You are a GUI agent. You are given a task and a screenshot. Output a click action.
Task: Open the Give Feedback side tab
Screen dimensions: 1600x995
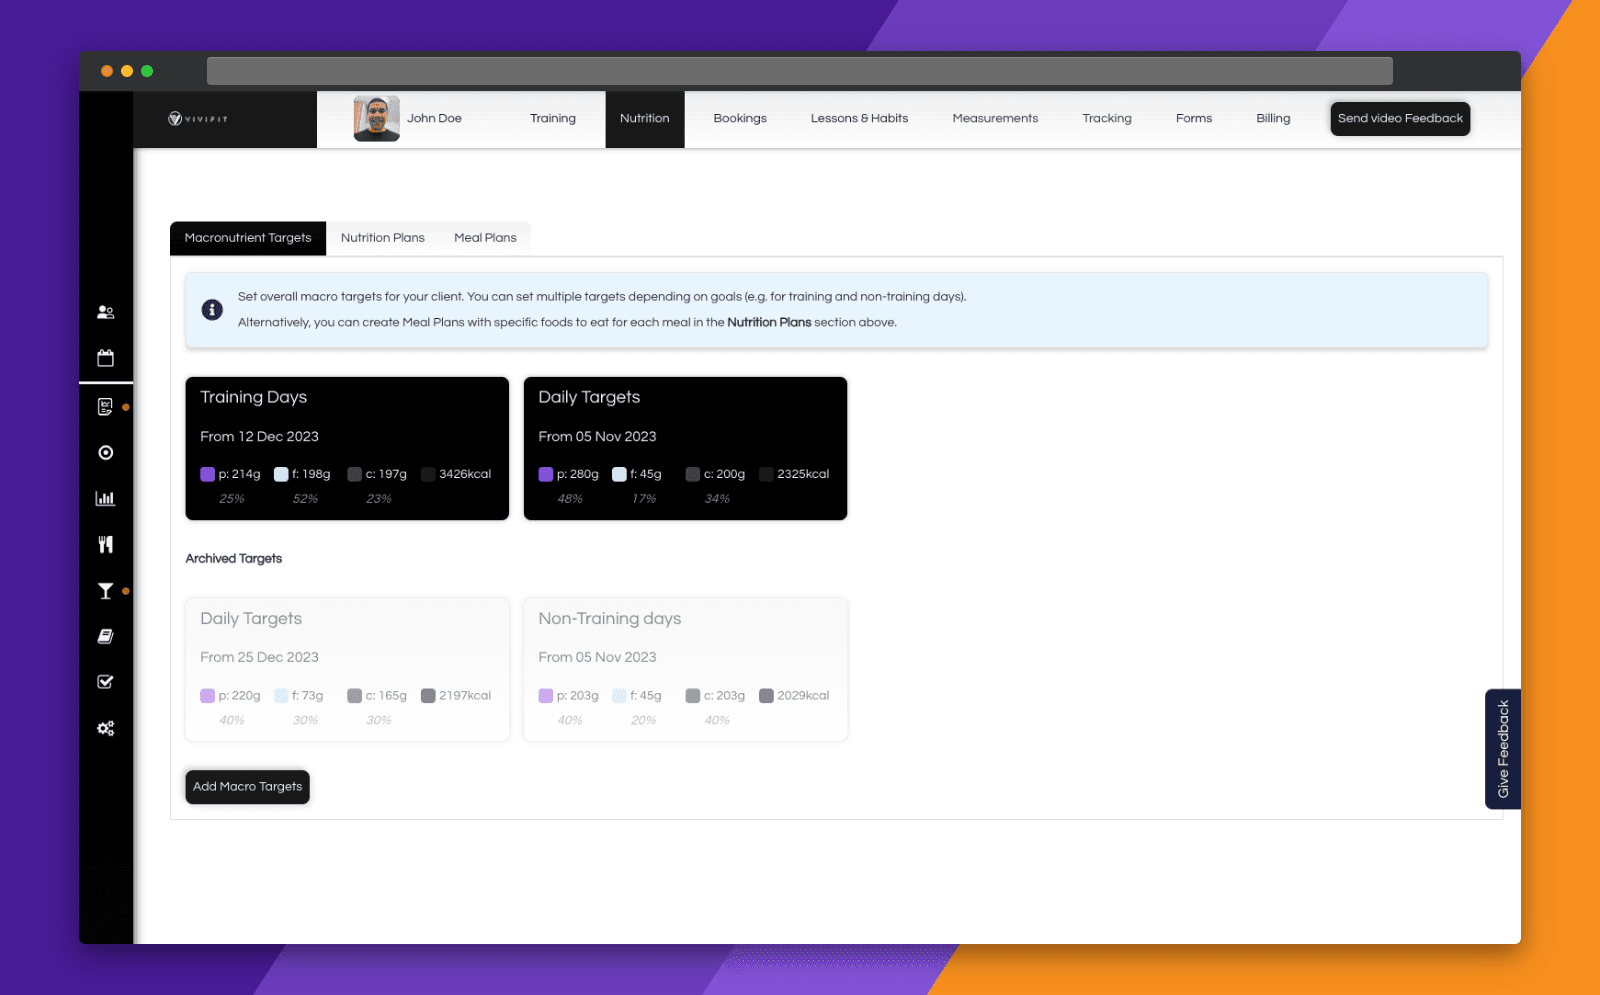point(1503,749)
